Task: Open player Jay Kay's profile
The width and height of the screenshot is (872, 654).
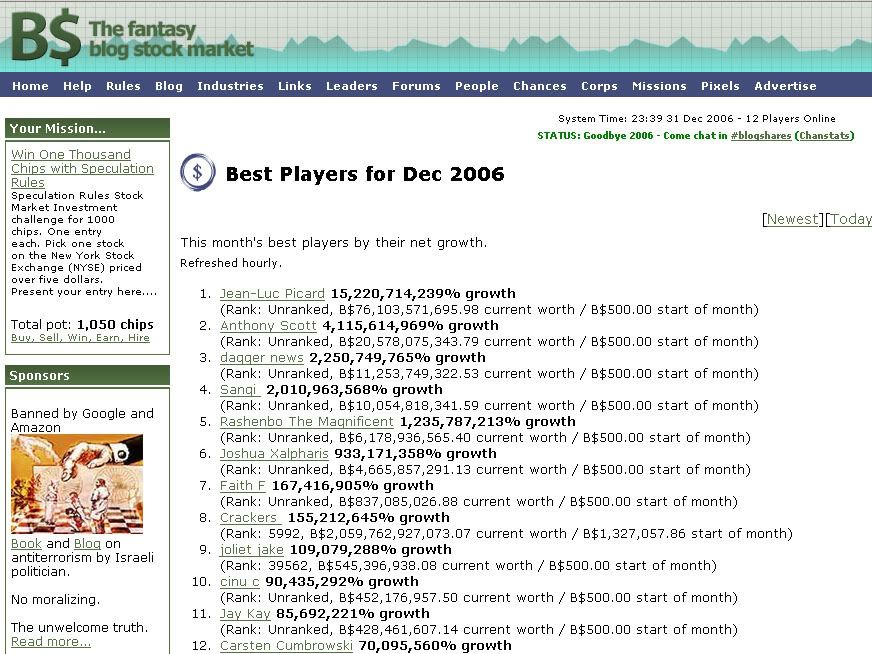Action: [x=245, y=613]
